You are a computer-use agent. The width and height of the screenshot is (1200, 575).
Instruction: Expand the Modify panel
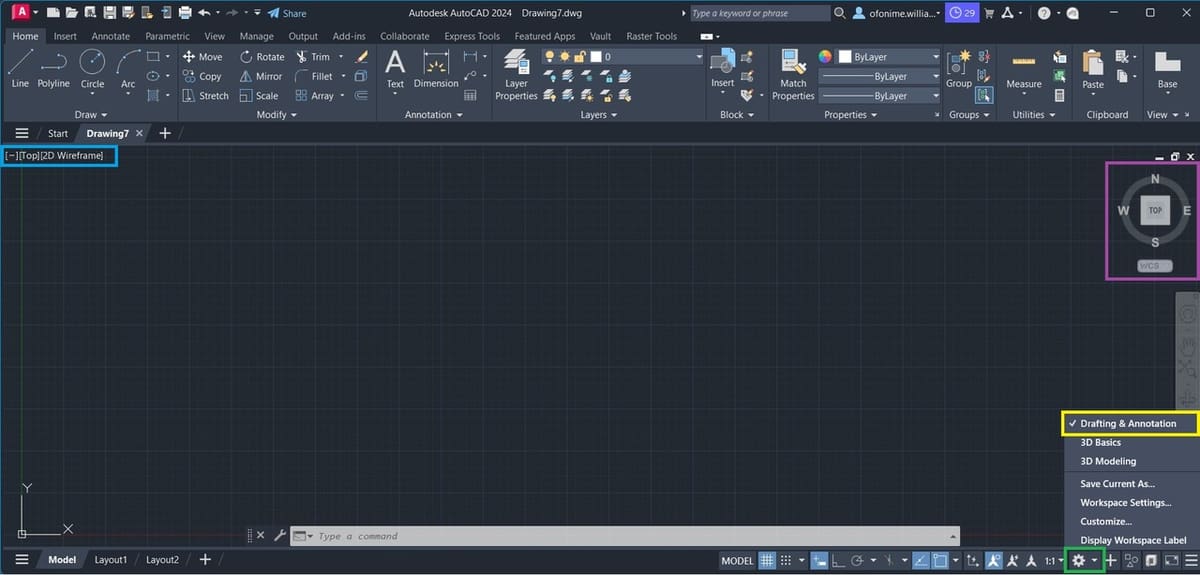click(x=277, y=115)
